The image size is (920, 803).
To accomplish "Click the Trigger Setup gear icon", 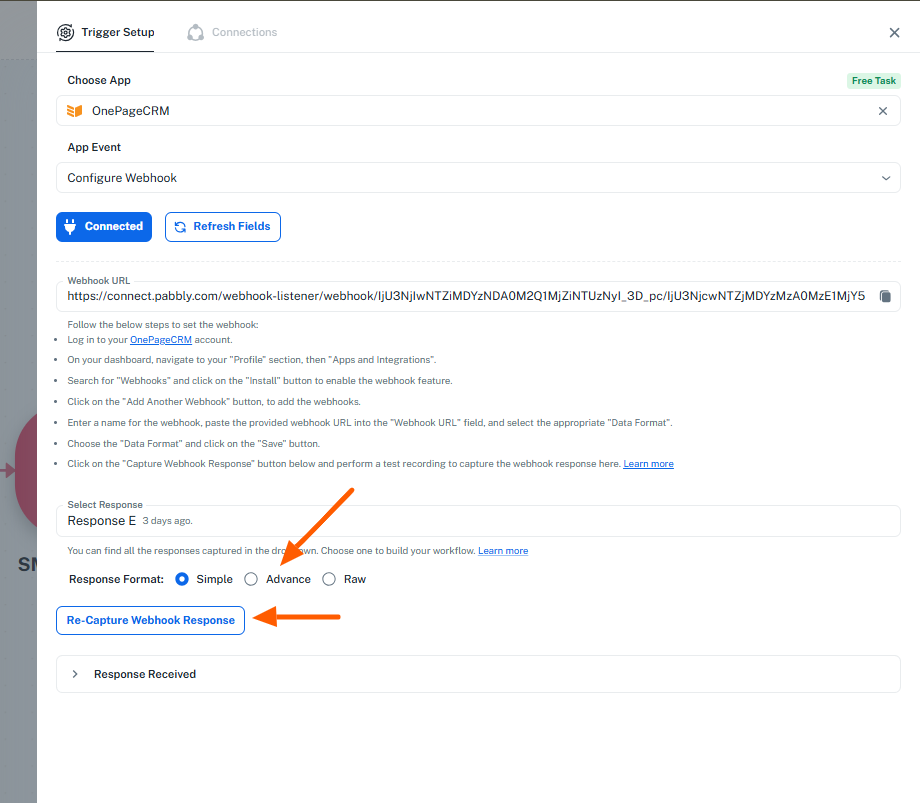I will [66, 32].
